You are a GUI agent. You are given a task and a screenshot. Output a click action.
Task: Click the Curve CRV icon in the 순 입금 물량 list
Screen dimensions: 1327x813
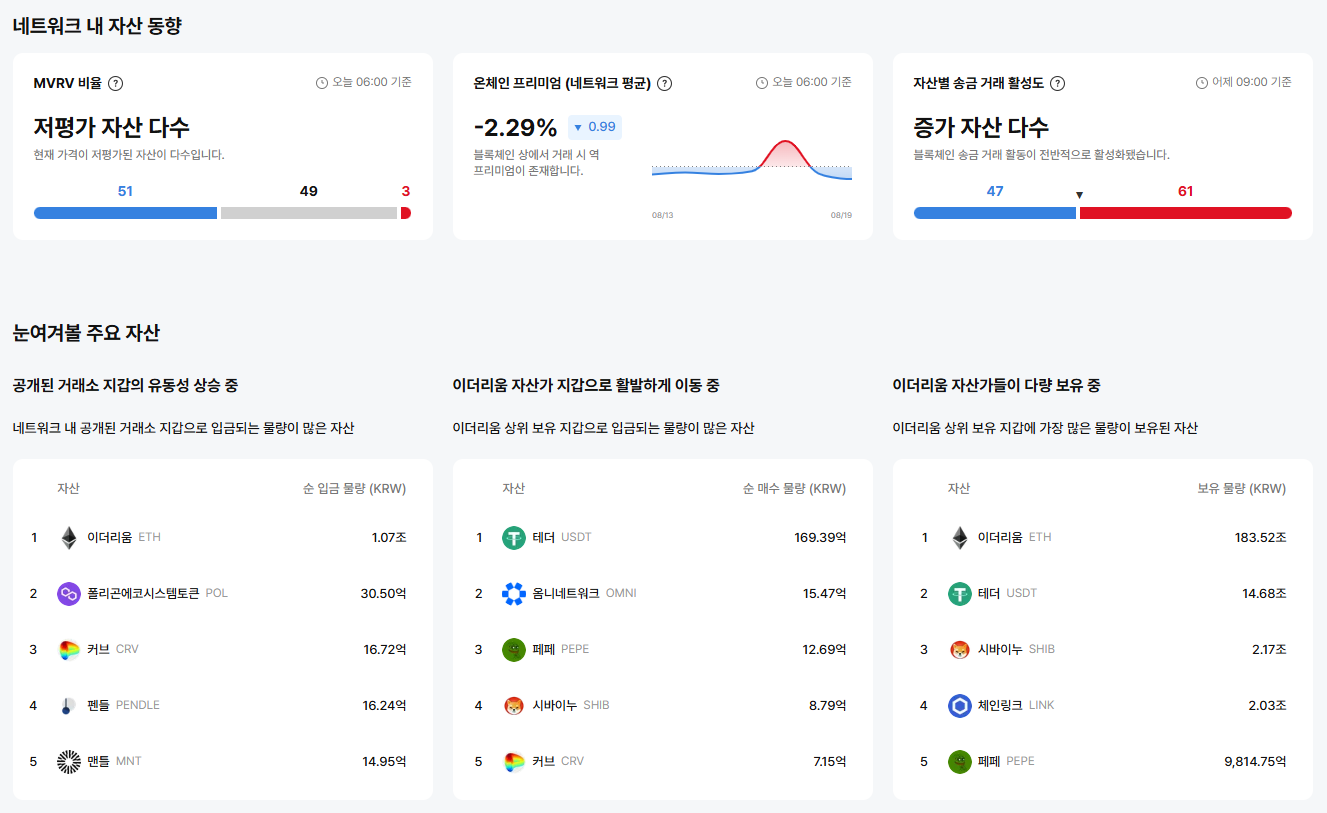click(x=69, y=650)
